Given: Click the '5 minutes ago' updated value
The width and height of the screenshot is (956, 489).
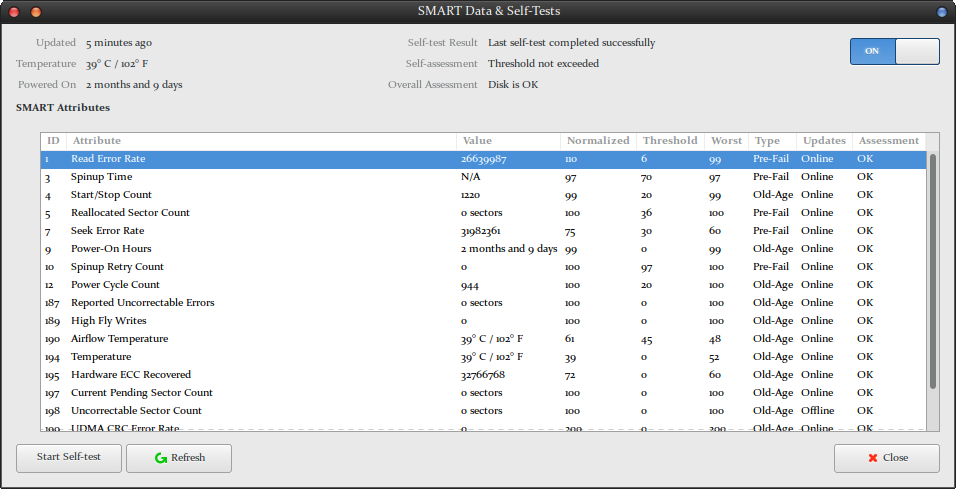Looking at the screenshot, I should (119, 43).
